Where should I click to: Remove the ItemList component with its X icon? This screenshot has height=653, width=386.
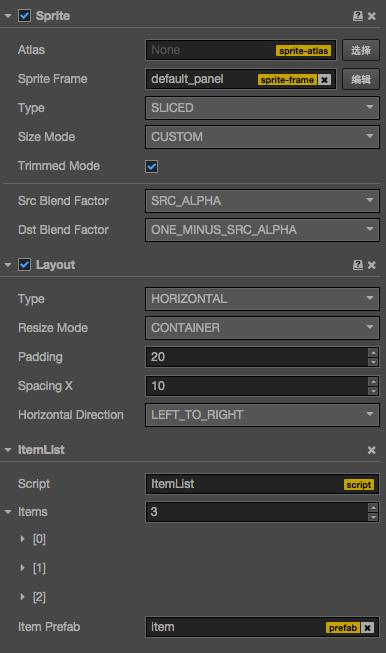point(372,450)
